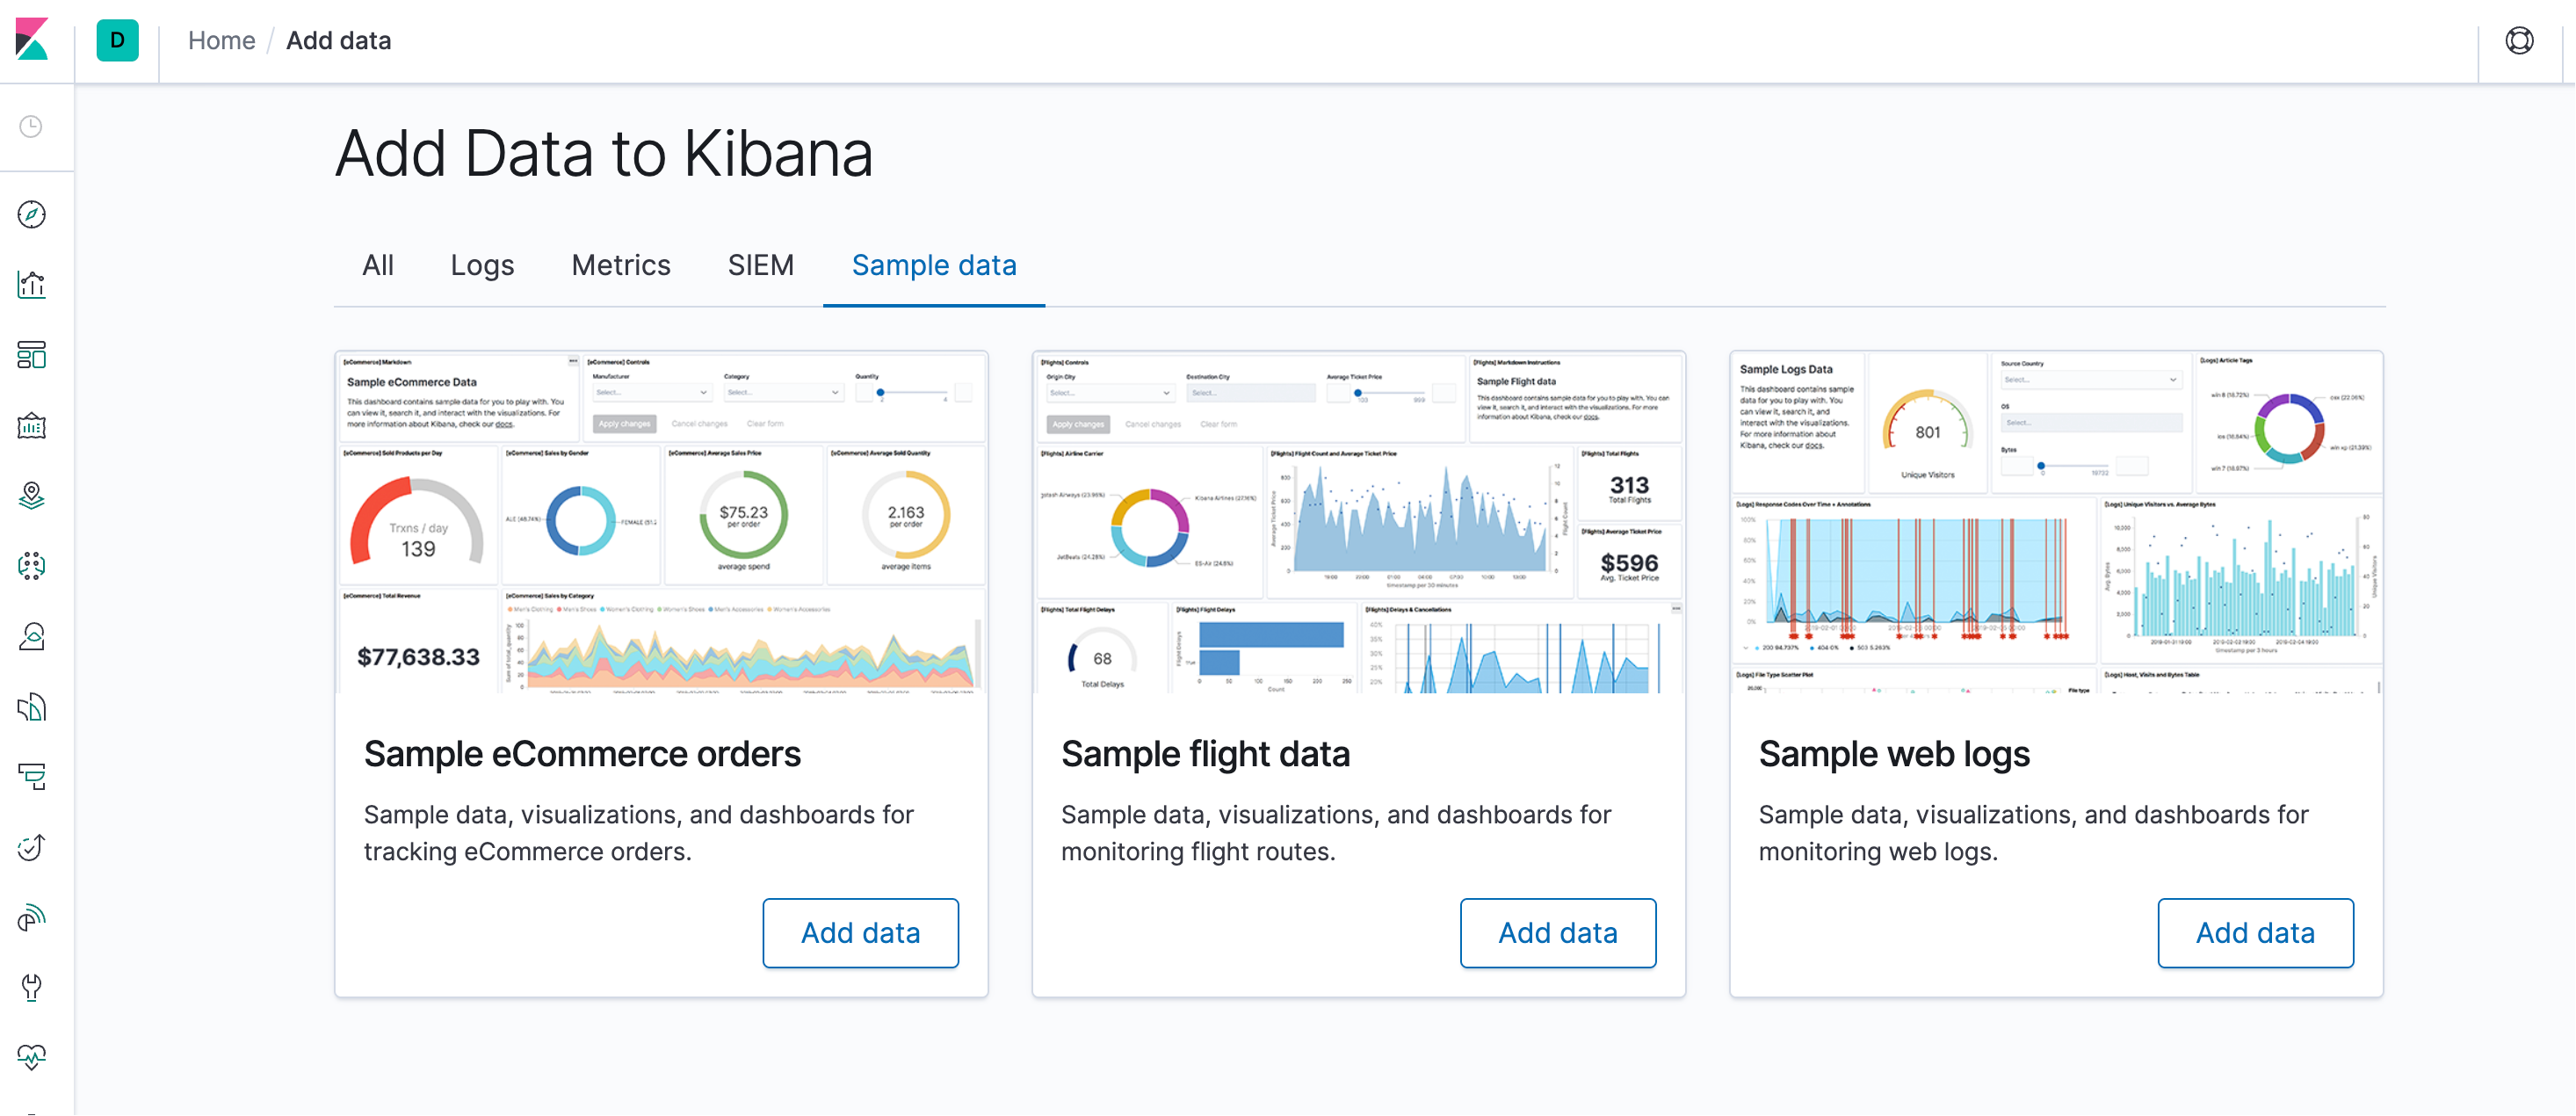
Task: Open Machine Learning icon in sidebar
Action: tap(32, 567)
